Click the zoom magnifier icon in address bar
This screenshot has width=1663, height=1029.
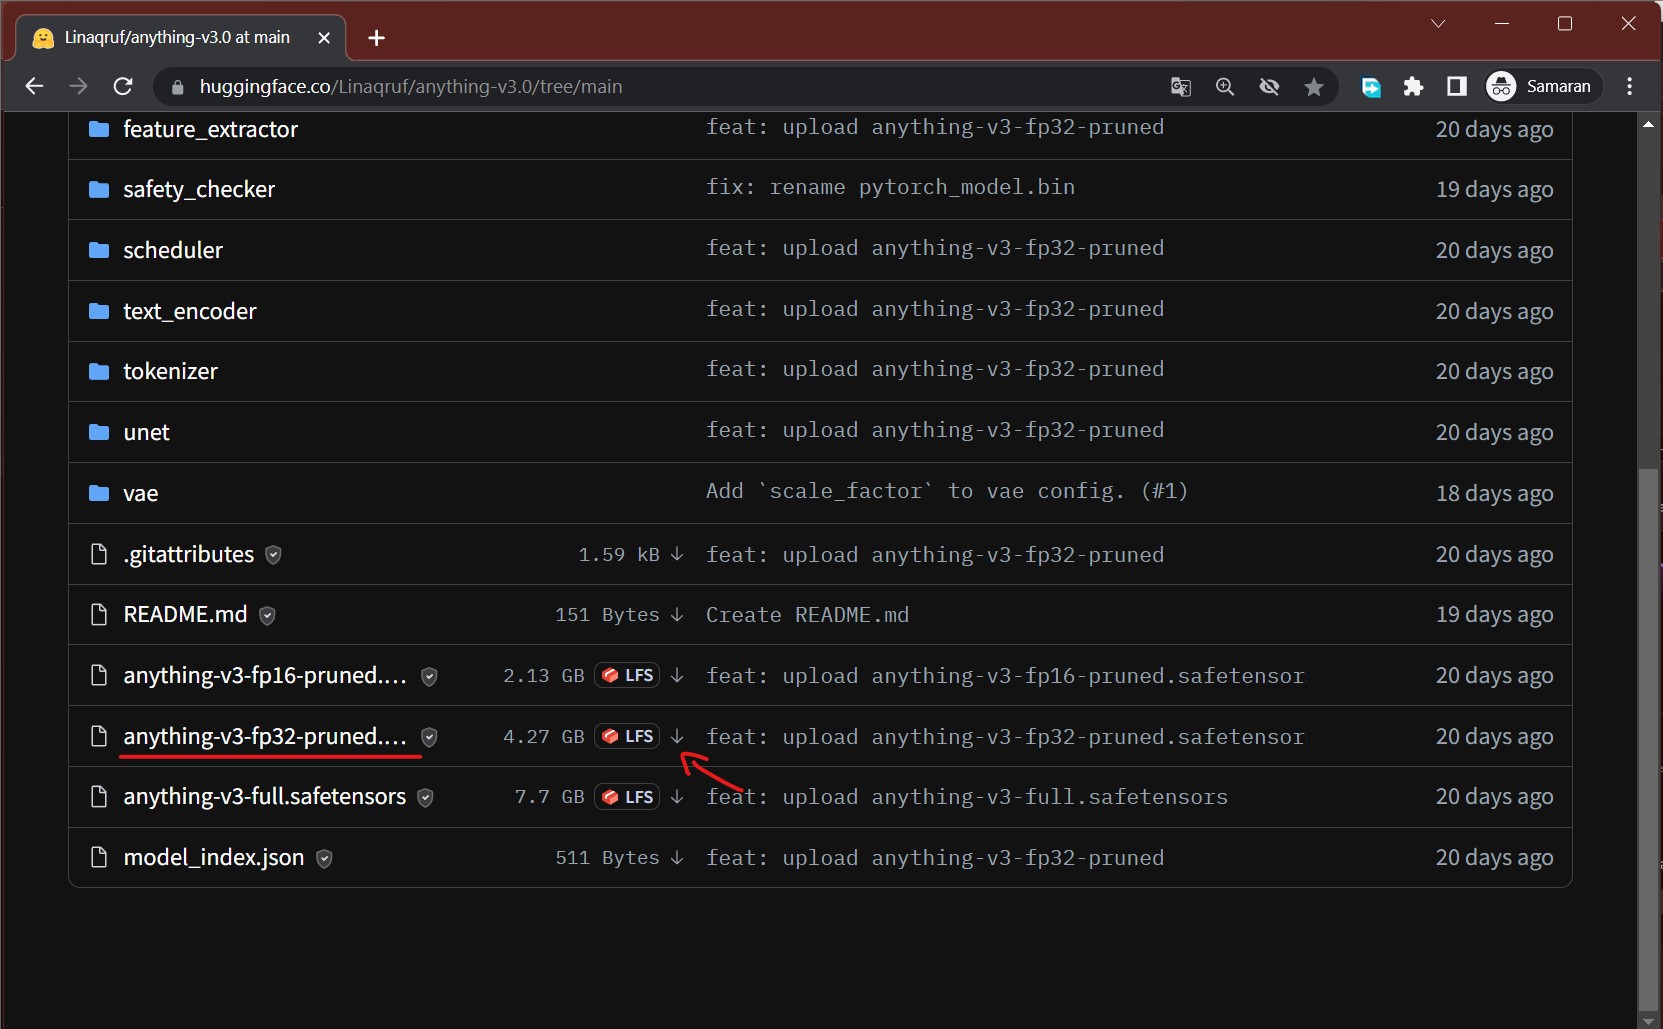pyautogui.click(x=1225, y=87)
